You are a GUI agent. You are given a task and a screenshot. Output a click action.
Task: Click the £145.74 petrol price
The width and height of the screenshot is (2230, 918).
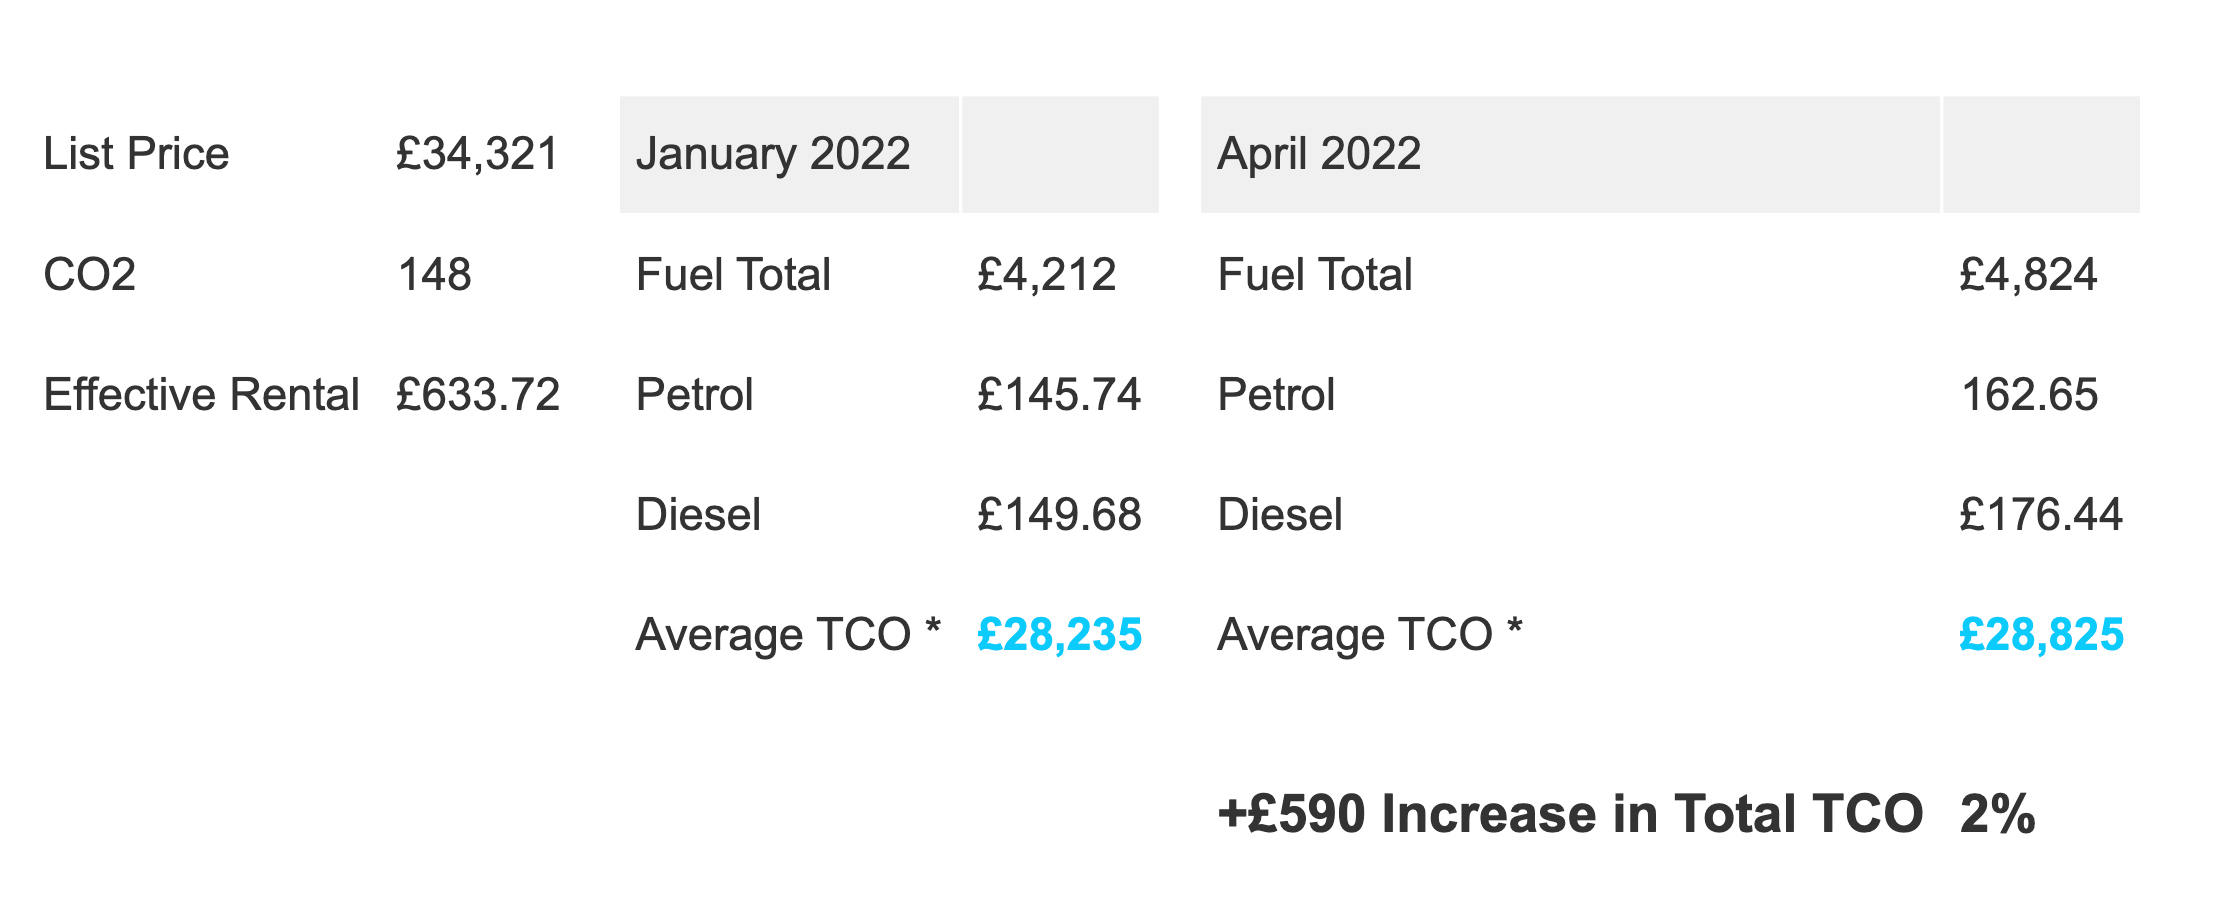pyautogui.click(x=1058, y=395)
